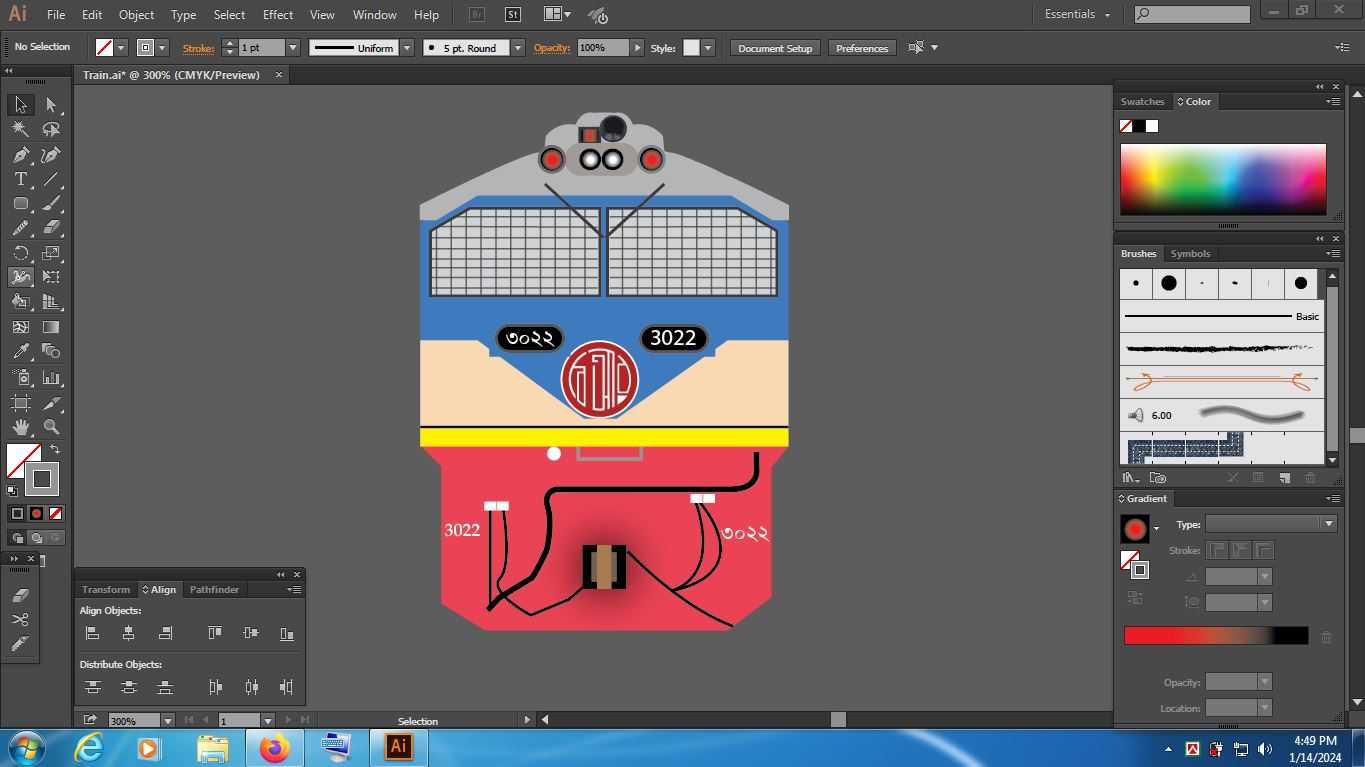Select the Line Segment tool

tap(51, 179)
